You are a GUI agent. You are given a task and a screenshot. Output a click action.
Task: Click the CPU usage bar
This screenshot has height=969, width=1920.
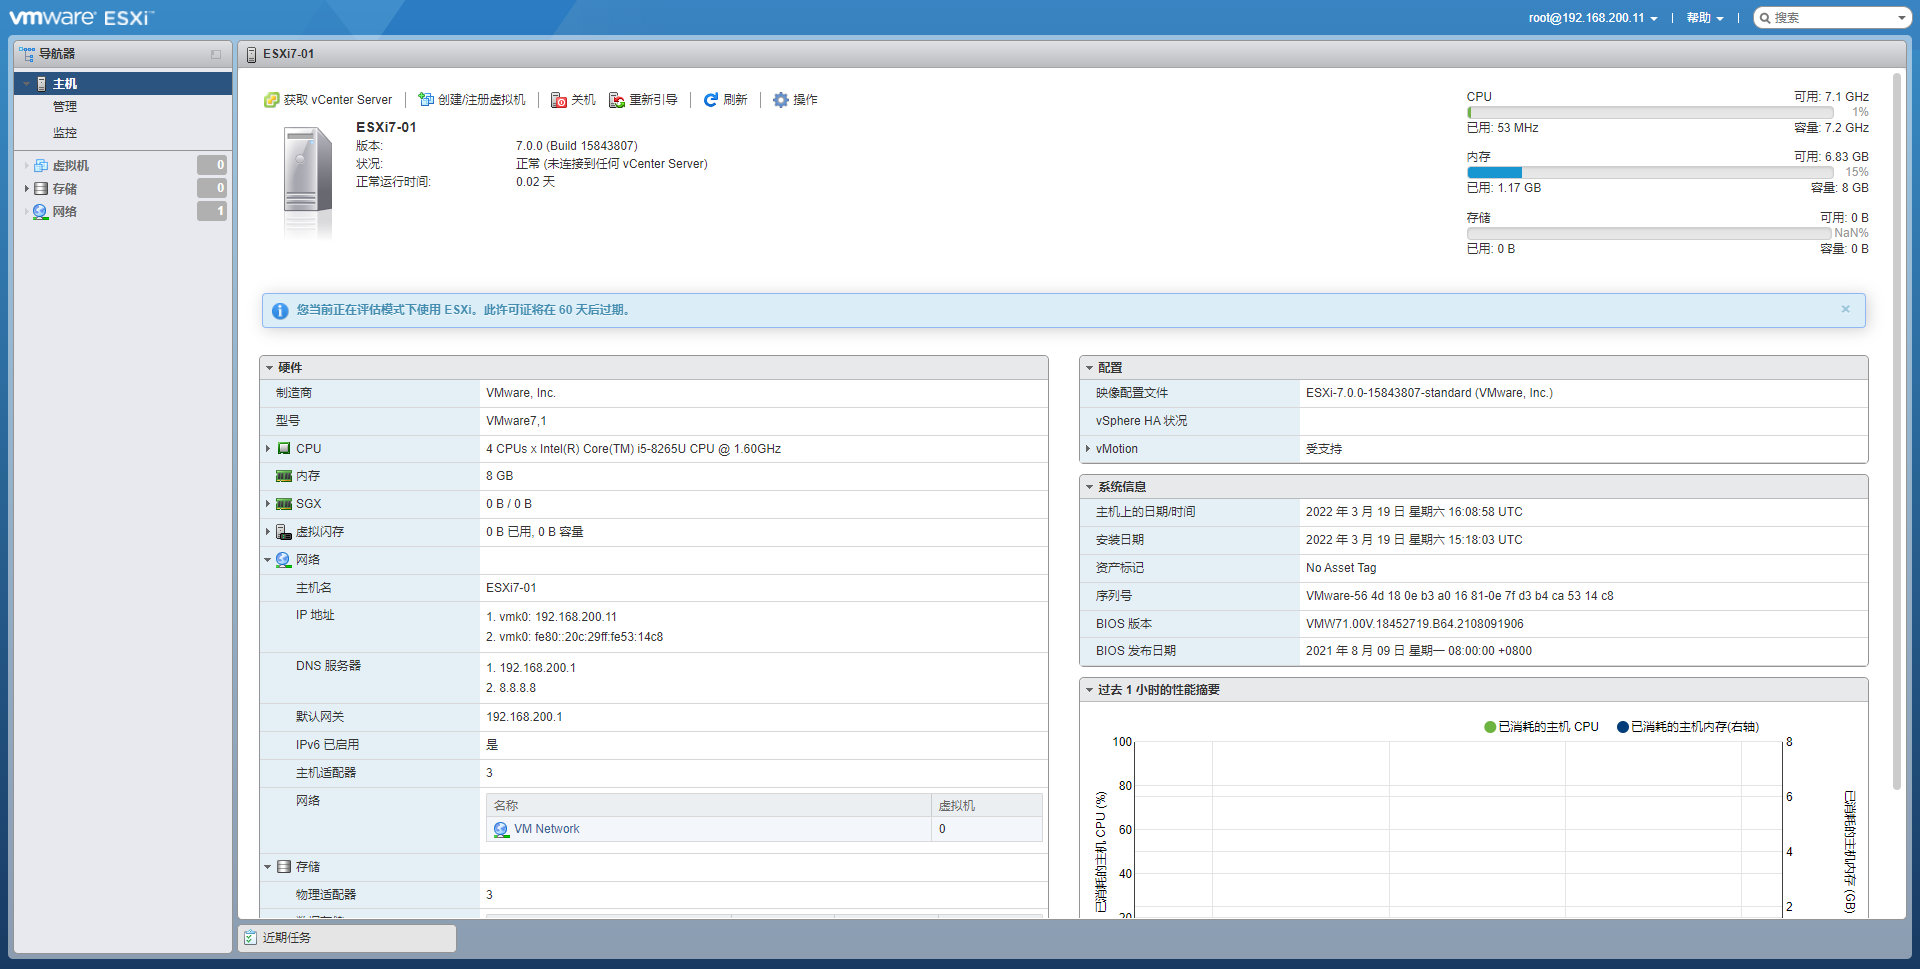(x=1649, y=113)
